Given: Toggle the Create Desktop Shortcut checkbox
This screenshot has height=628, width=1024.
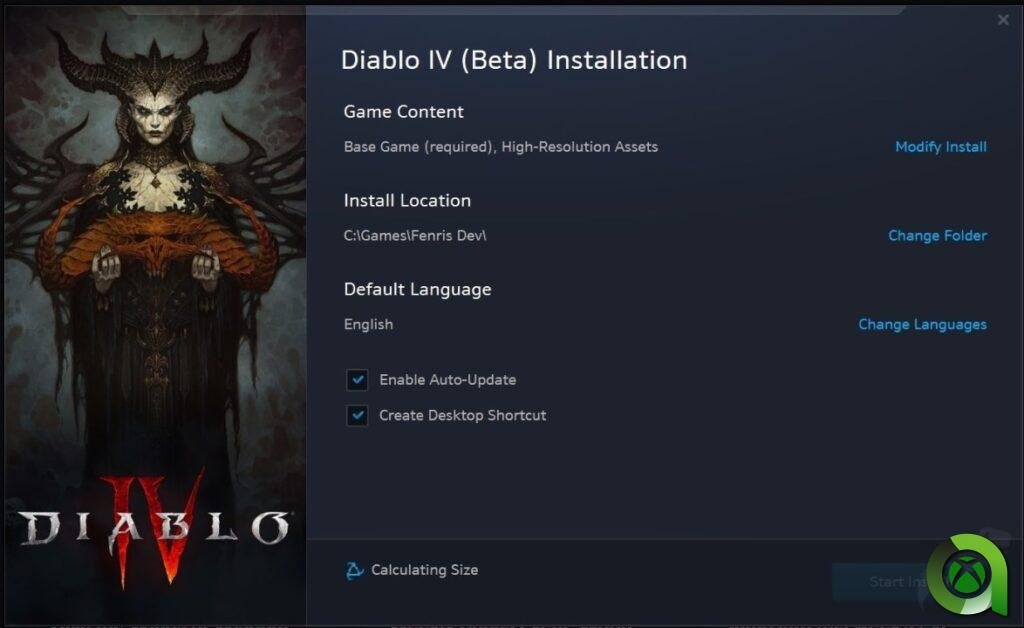Looking at the screenshot, I should coord(357,415).
